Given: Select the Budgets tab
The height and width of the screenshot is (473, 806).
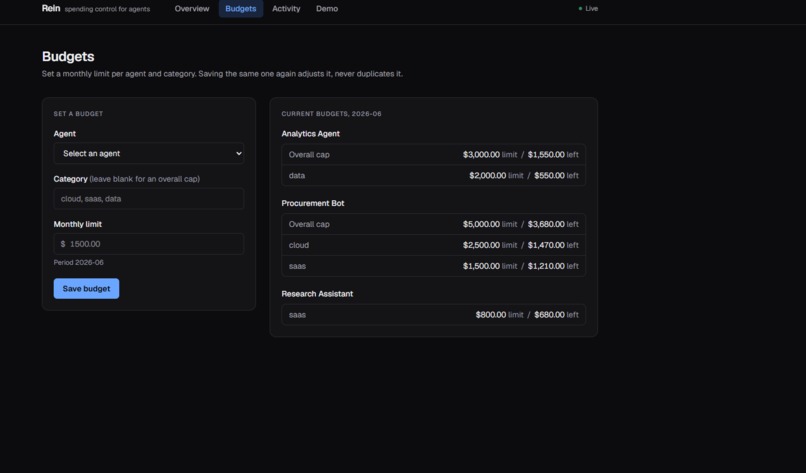Looking at the screenshot, I should pyautogui.click(x=241, y=9).
